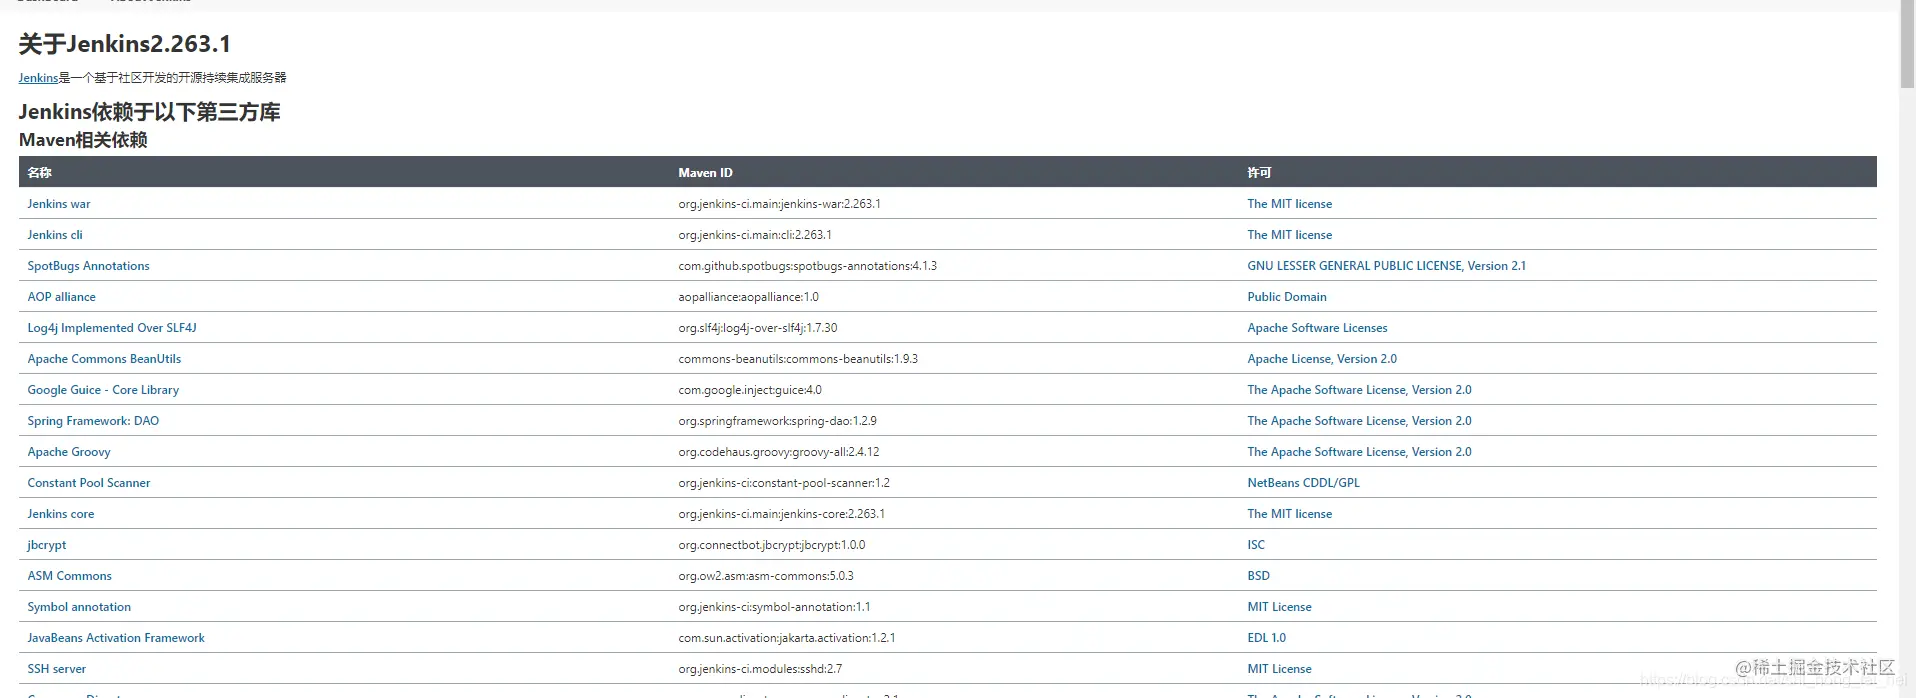
Task: Open the EDL 1.0 license link
Action: pos(1266,638)
